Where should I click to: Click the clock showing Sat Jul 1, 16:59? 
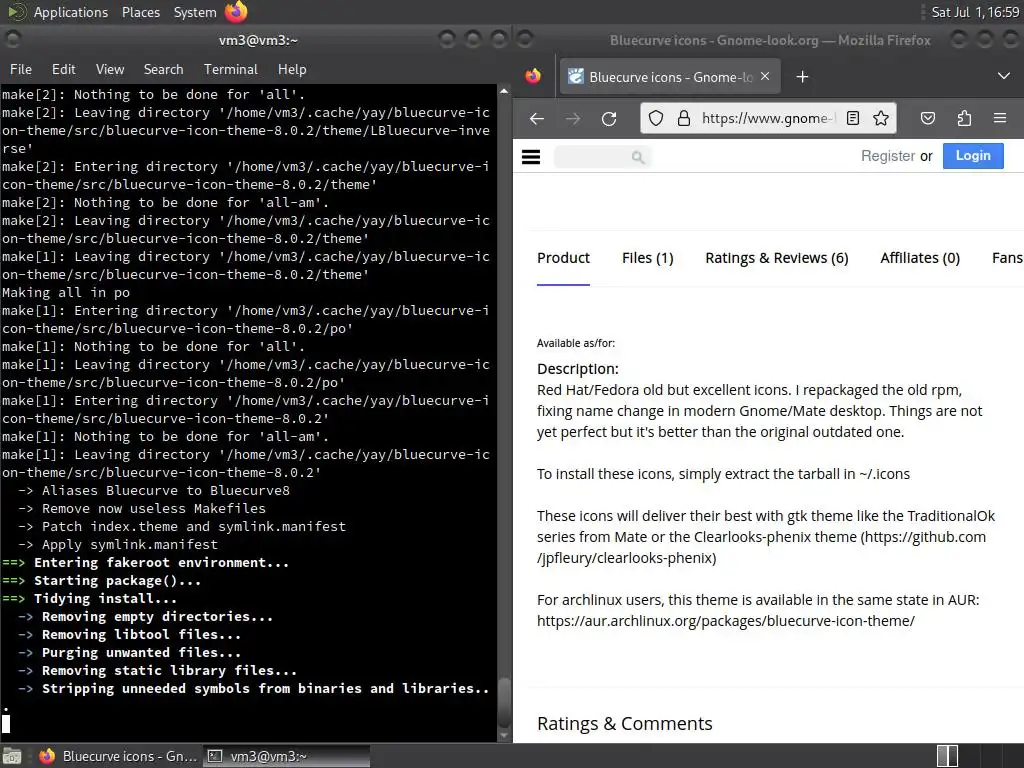(x=976, y=12)
